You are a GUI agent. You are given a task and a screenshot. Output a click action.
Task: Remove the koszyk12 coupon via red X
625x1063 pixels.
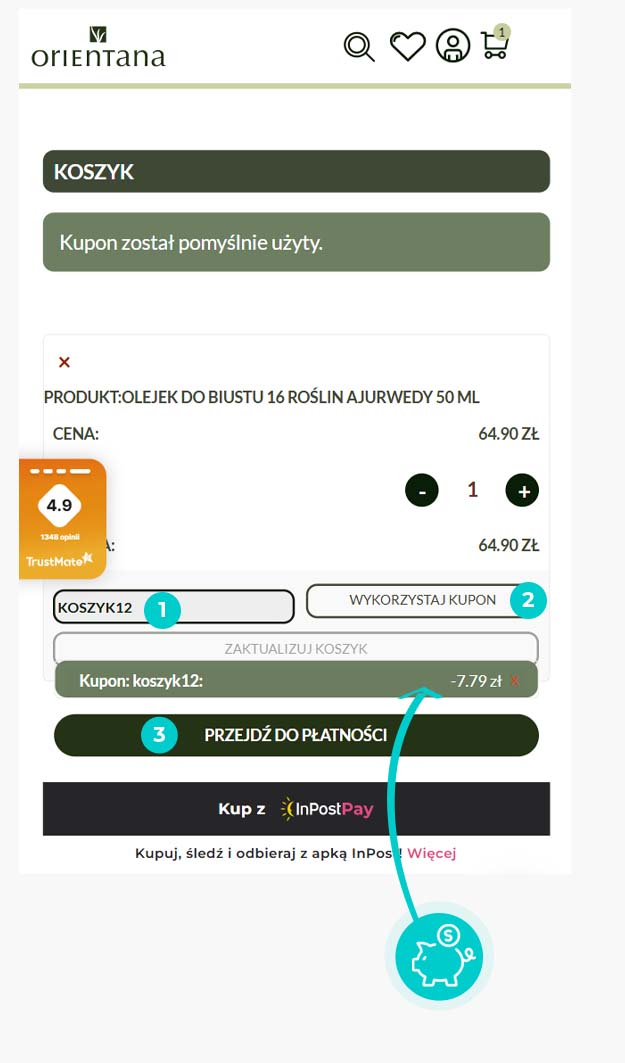[515, 681]
